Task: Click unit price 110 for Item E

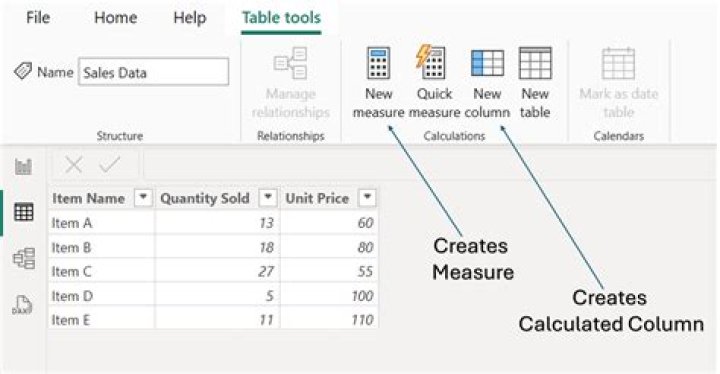Action: 329,319
